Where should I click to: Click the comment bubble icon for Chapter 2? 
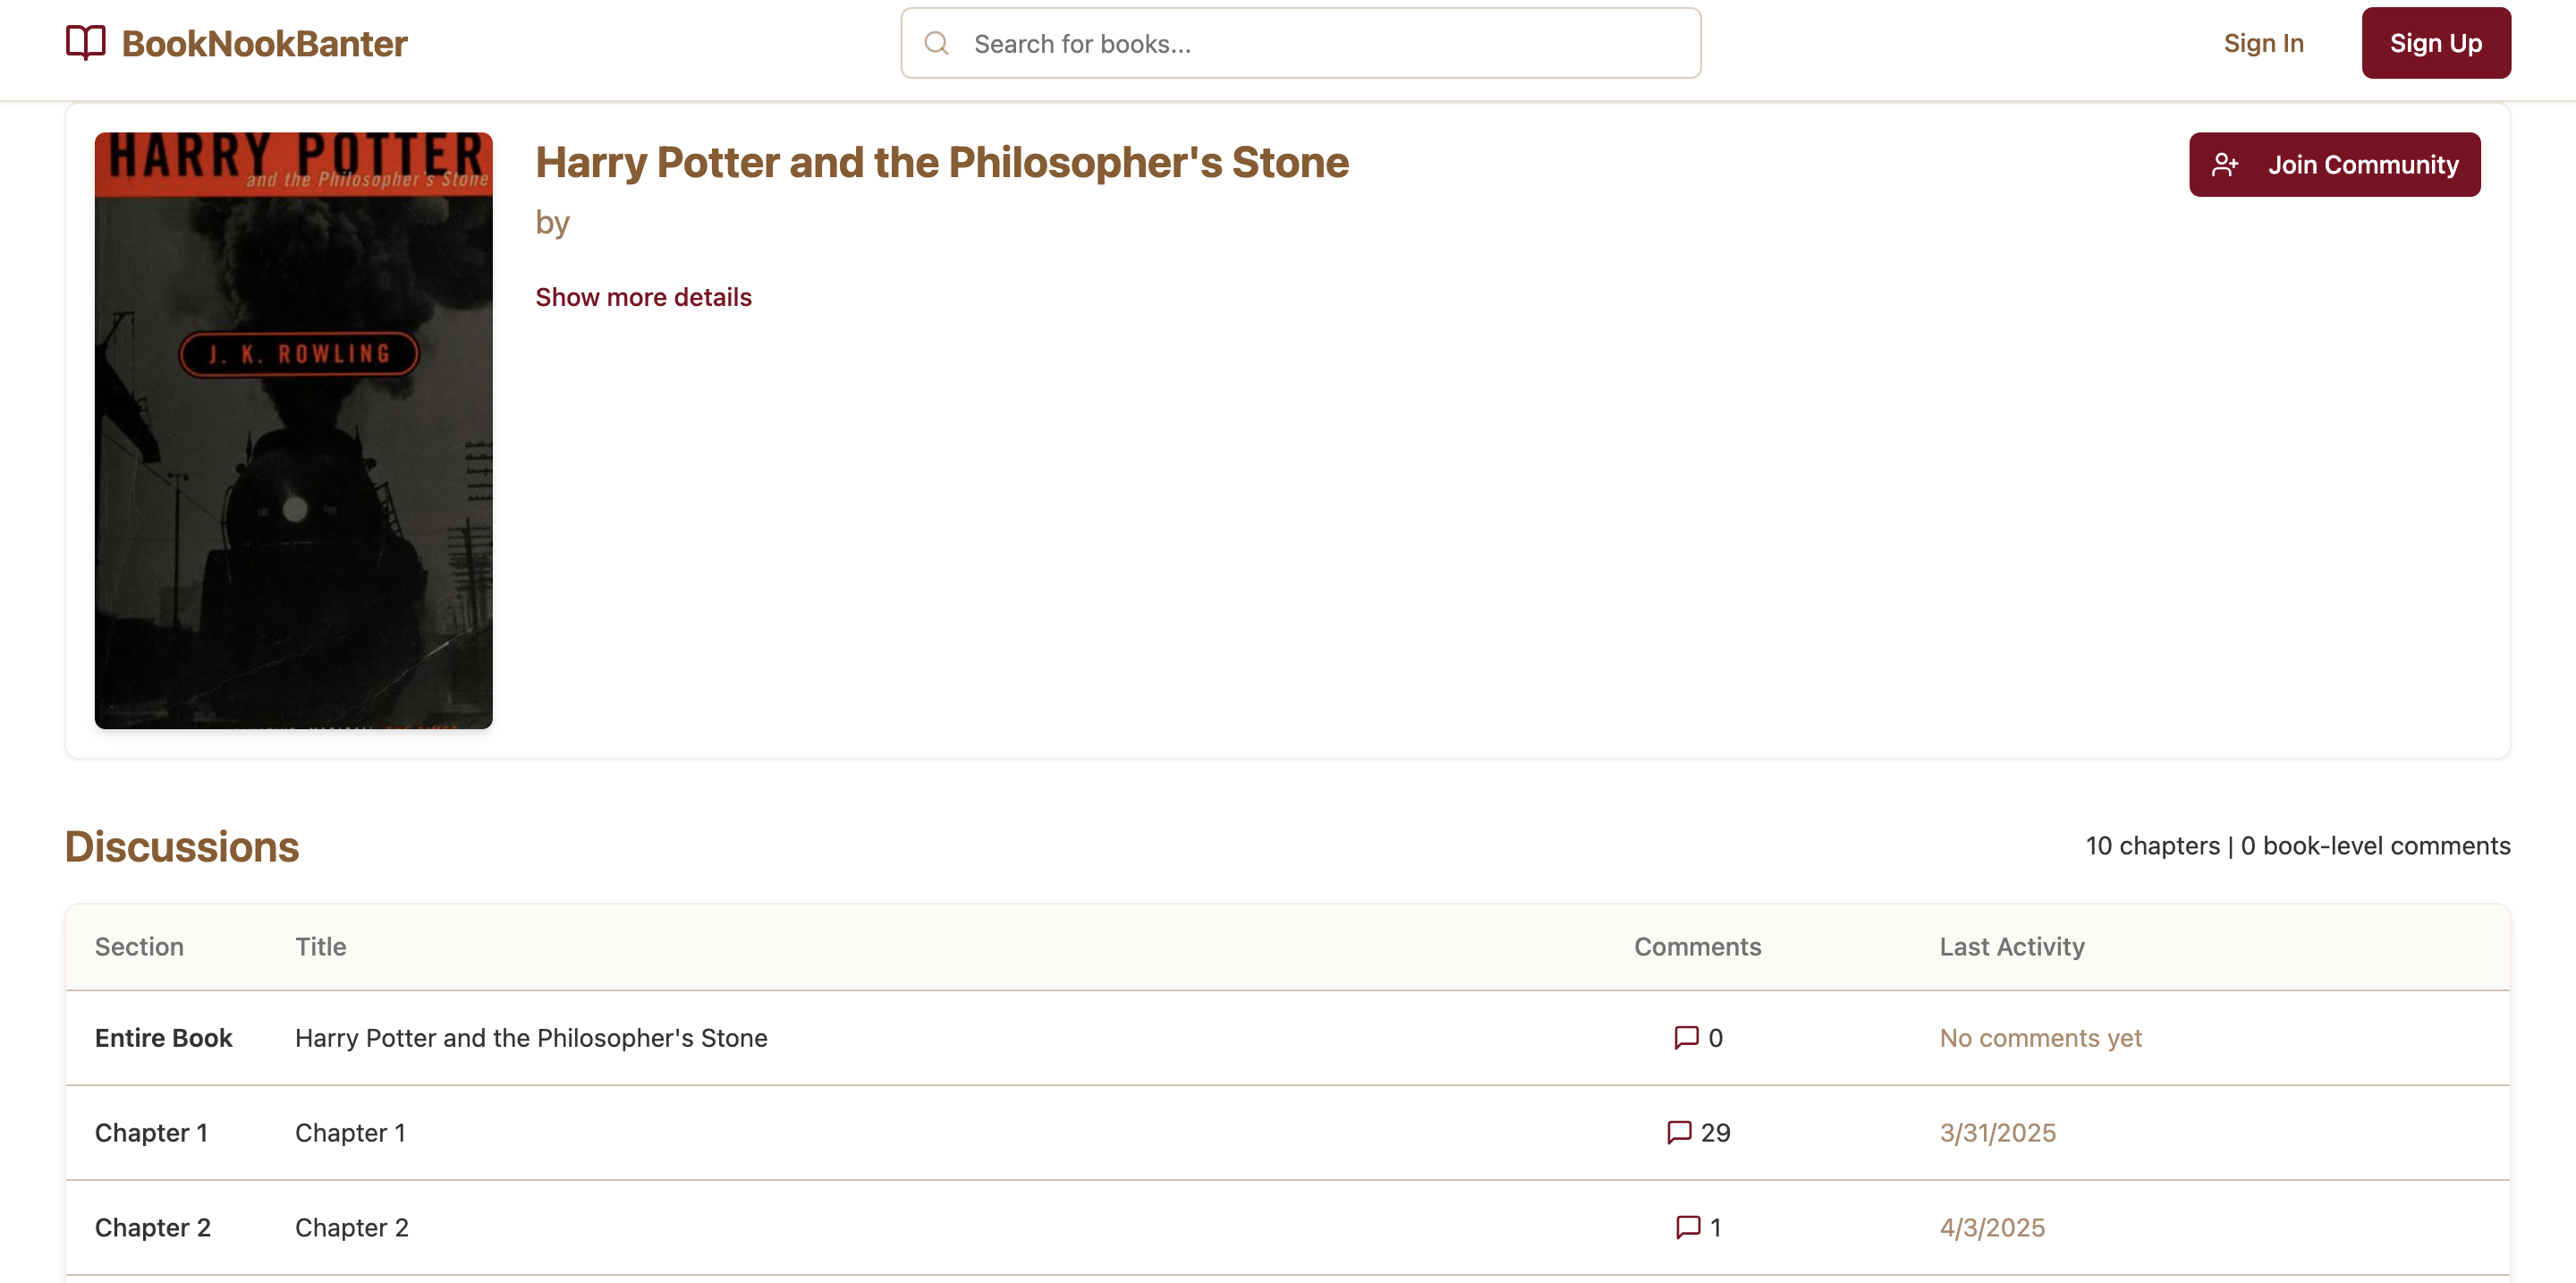(1687, 1227)
